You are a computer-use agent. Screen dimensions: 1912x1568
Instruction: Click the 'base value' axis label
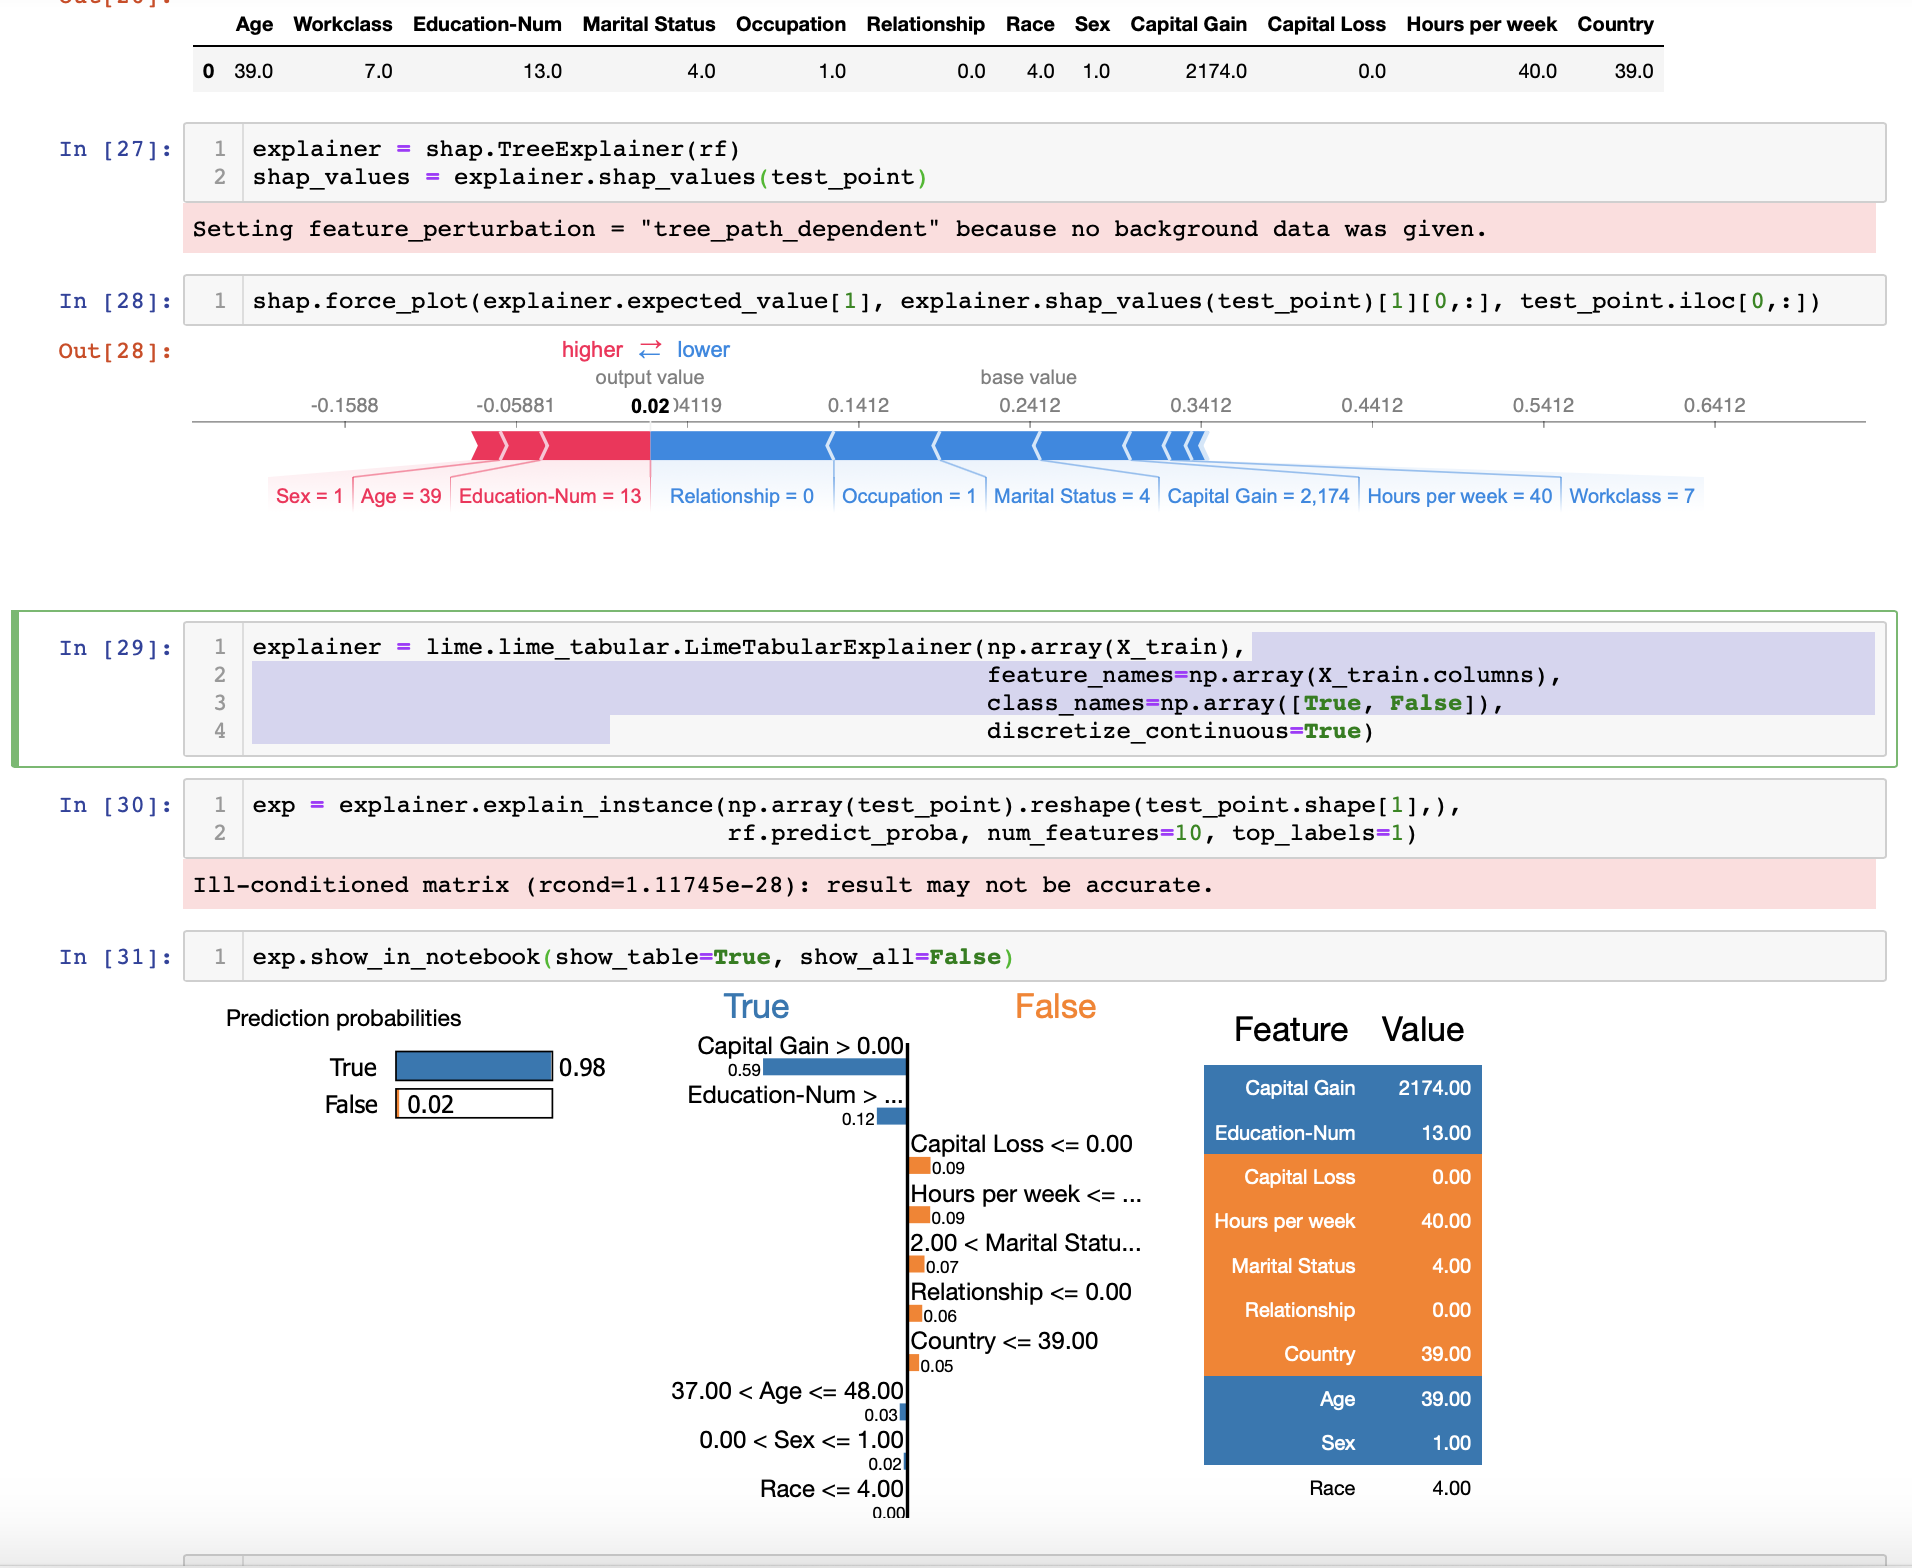pos(1028,377)
